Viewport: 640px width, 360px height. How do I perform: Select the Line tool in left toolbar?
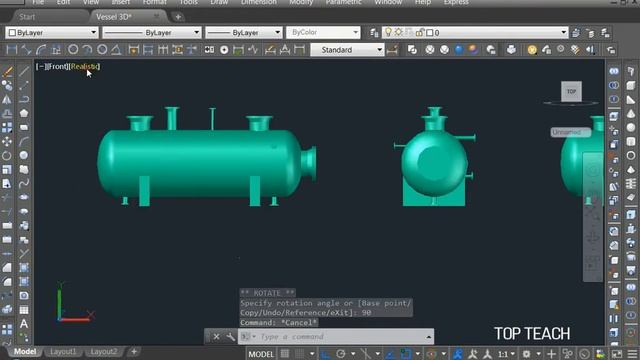pyautogui.click(x=24, y=72)
